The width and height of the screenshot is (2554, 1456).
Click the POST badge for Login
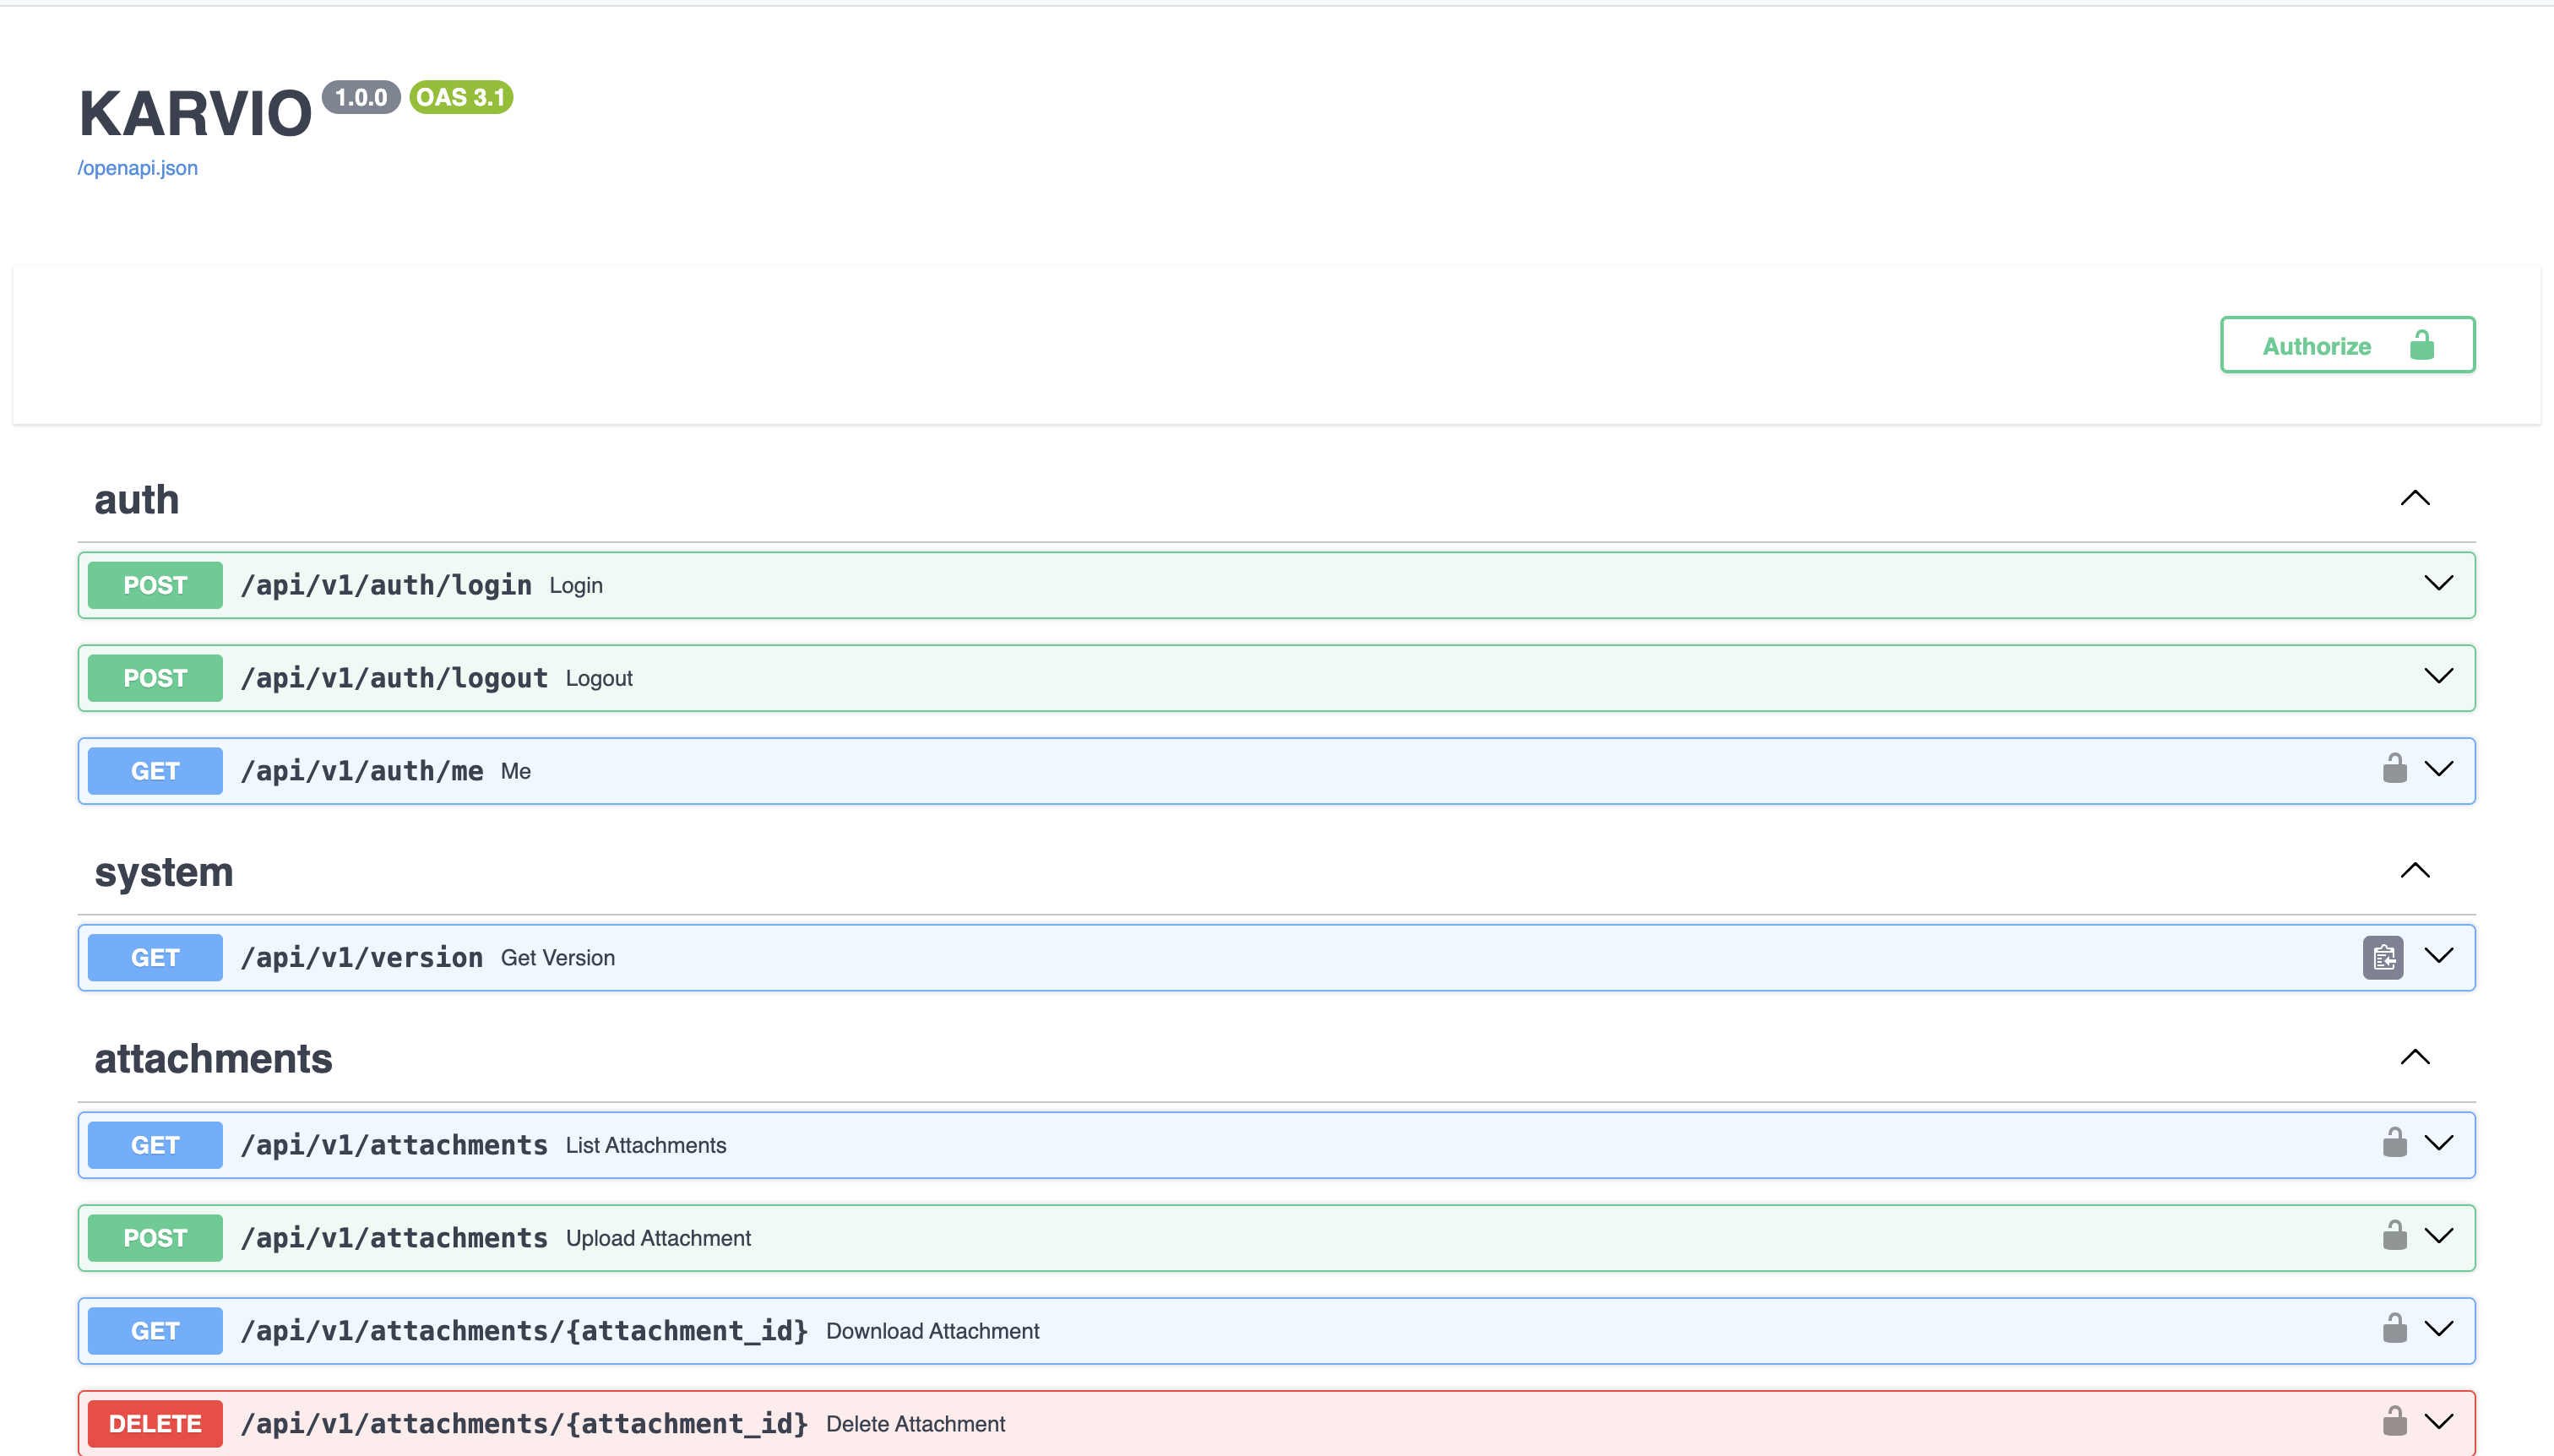click(155, 585)
